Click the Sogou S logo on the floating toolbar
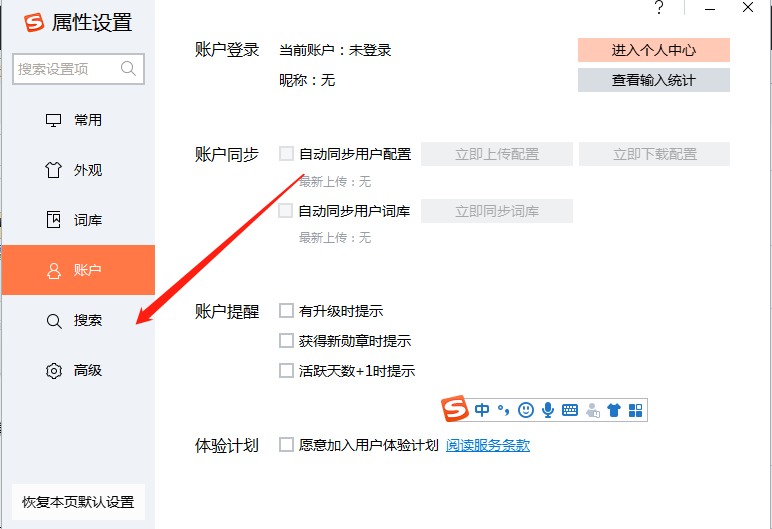Image resolution: width=772 pixels, height=529 pixels. pyautogui.click(x=454, y=409)
